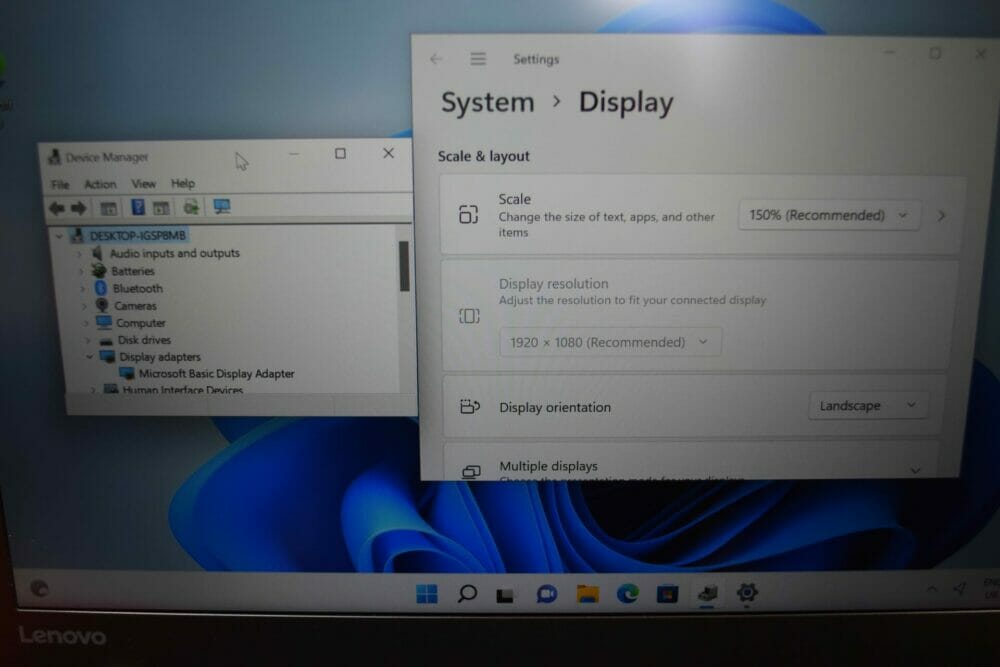The width and height of the screenshot is (1000, 667).
Task: Select the Batteries tree row
Action: pyautogui.click(x=133, y=271)
